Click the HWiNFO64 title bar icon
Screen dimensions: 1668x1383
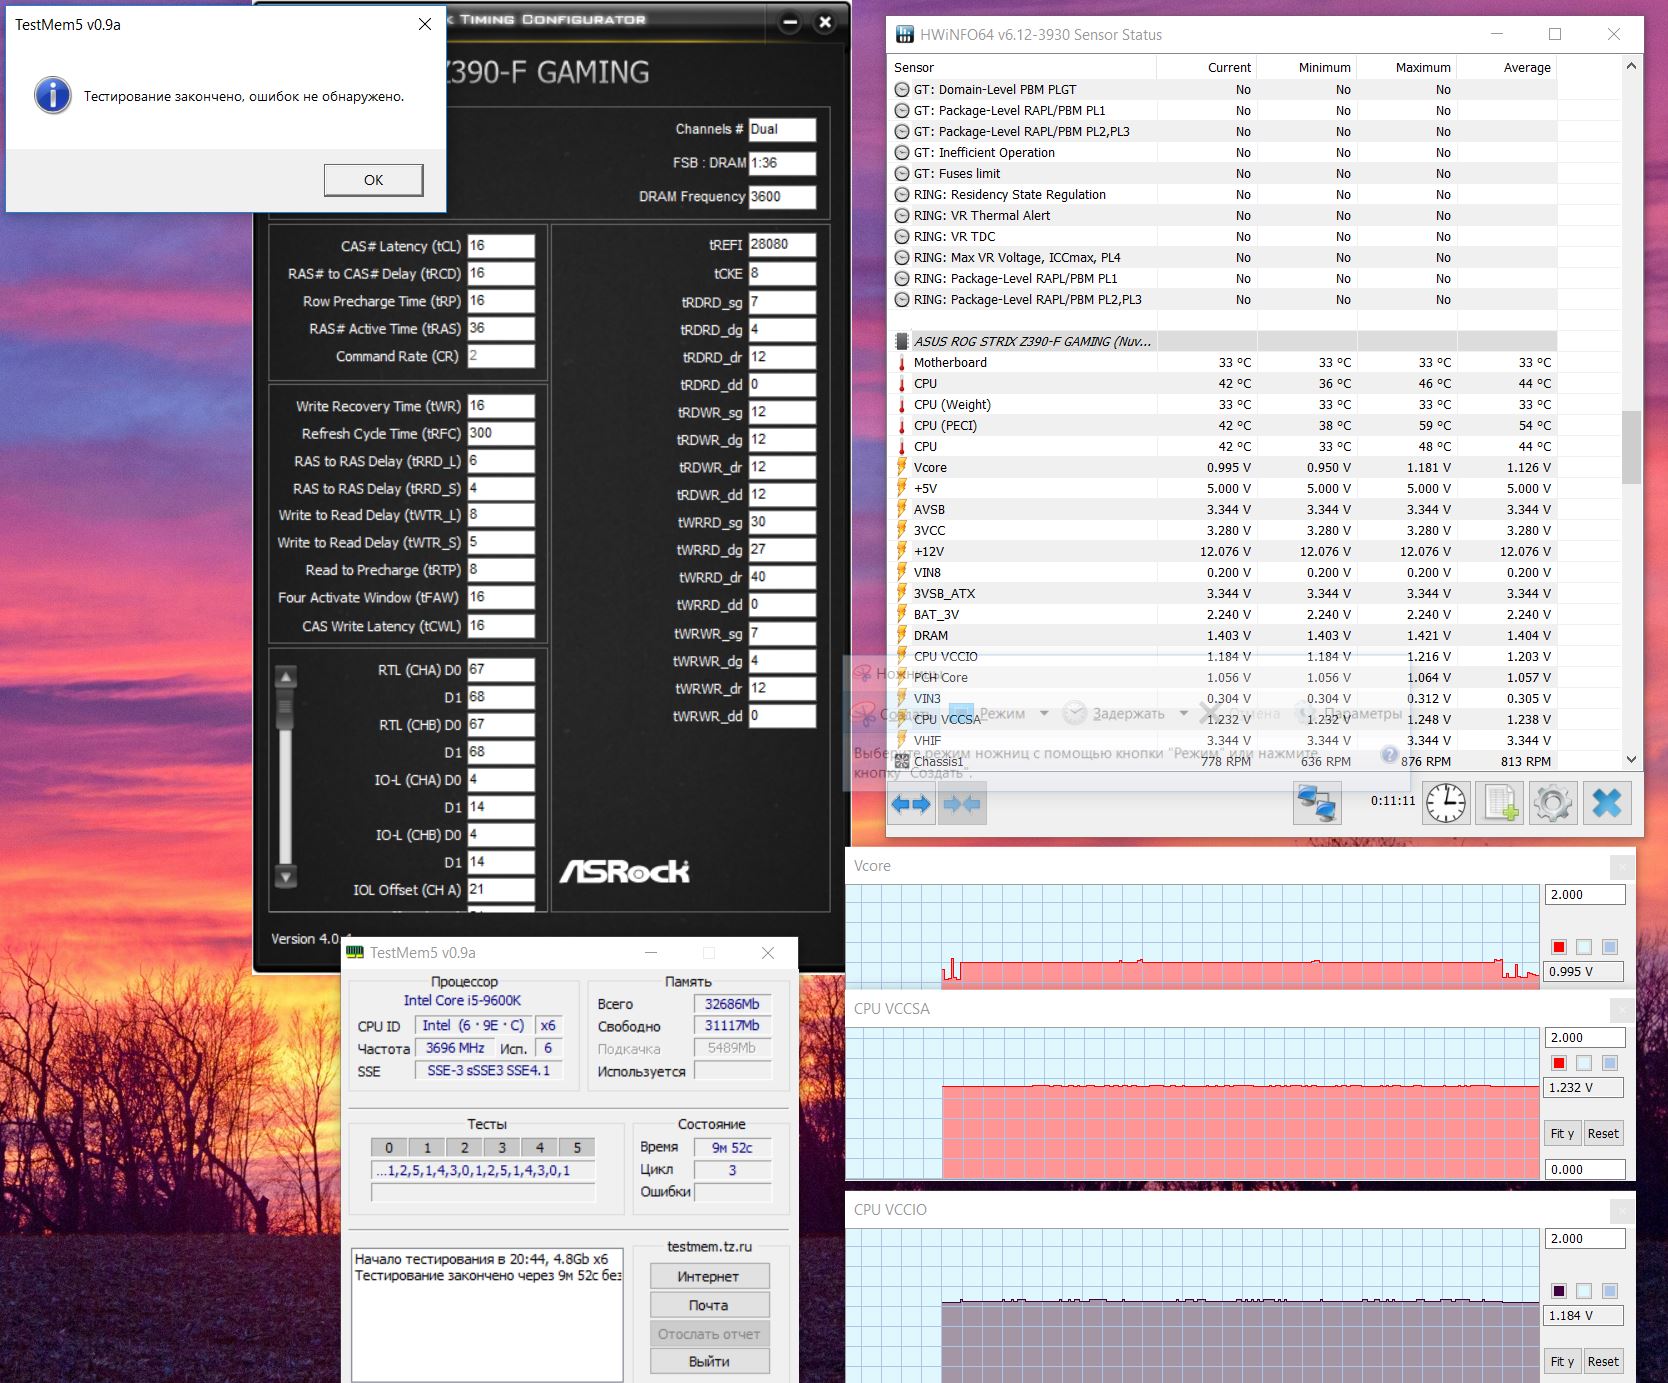(904, 35)
